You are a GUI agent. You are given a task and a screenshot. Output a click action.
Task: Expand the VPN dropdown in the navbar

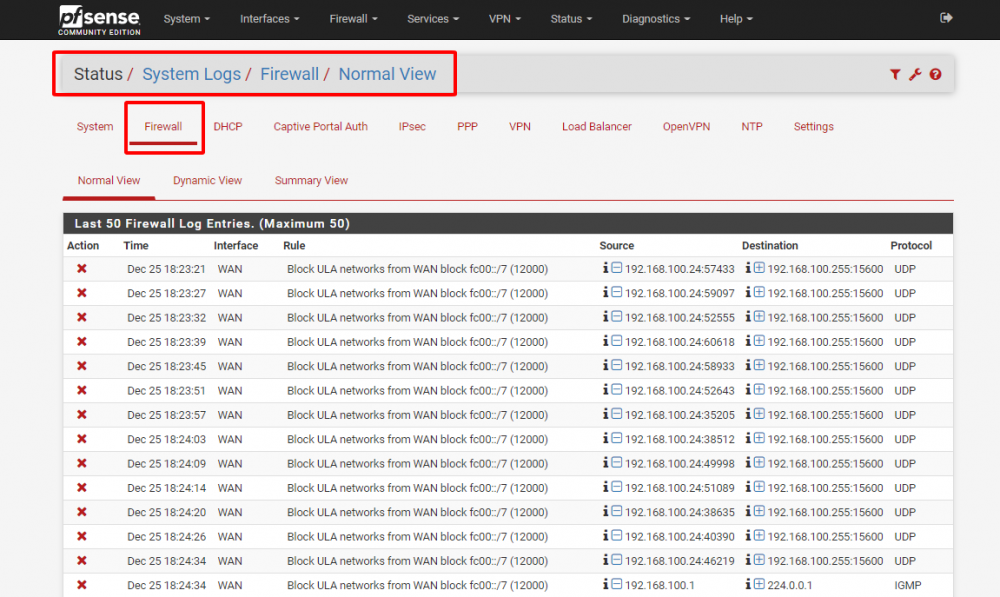[505, 18]
